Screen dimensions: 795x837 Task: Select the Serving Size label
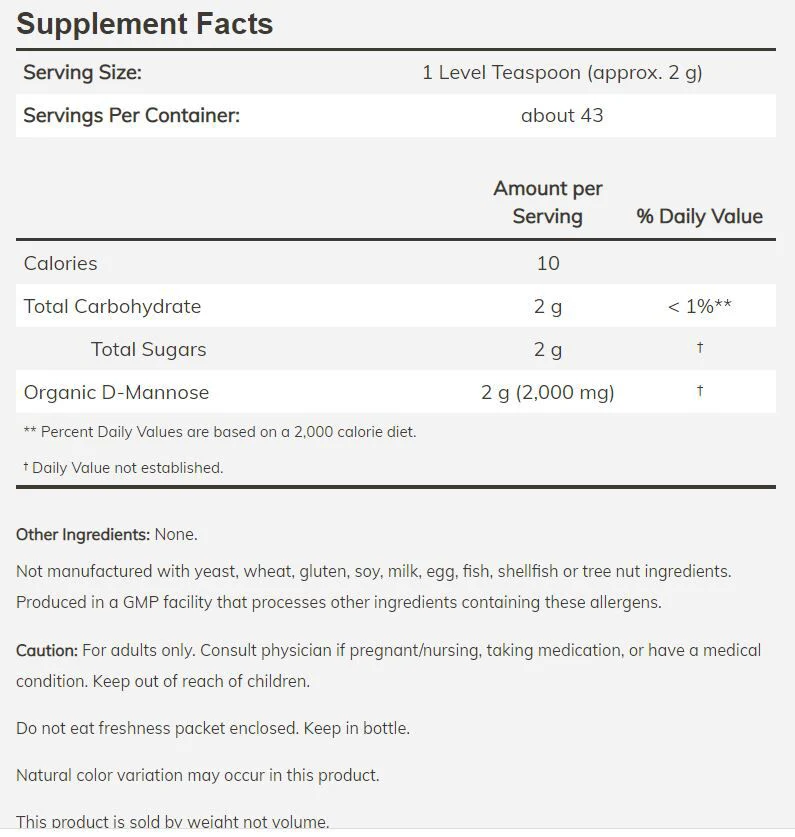click(x=83, y=72)
